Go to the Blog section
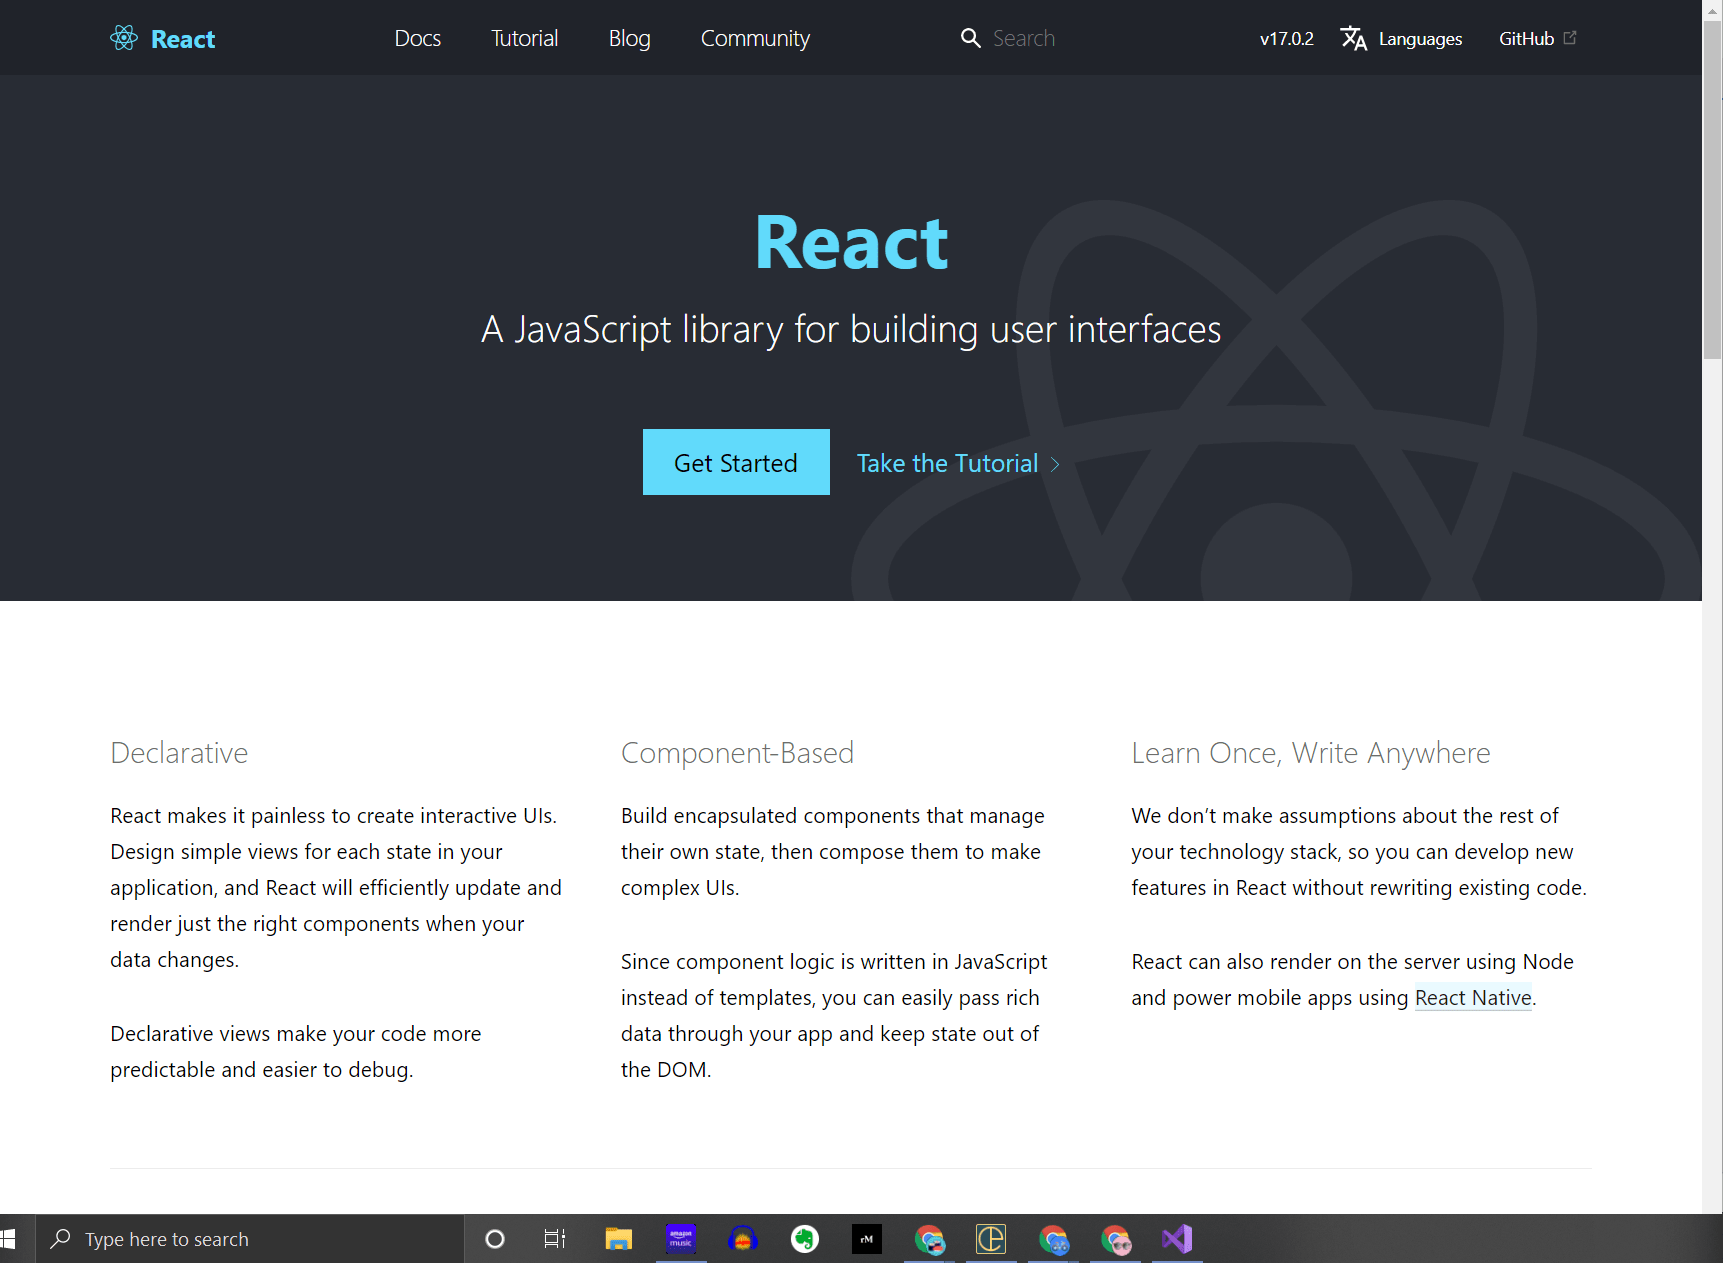The height and width of the screenshot is (1263, 1723). [630, 38]
